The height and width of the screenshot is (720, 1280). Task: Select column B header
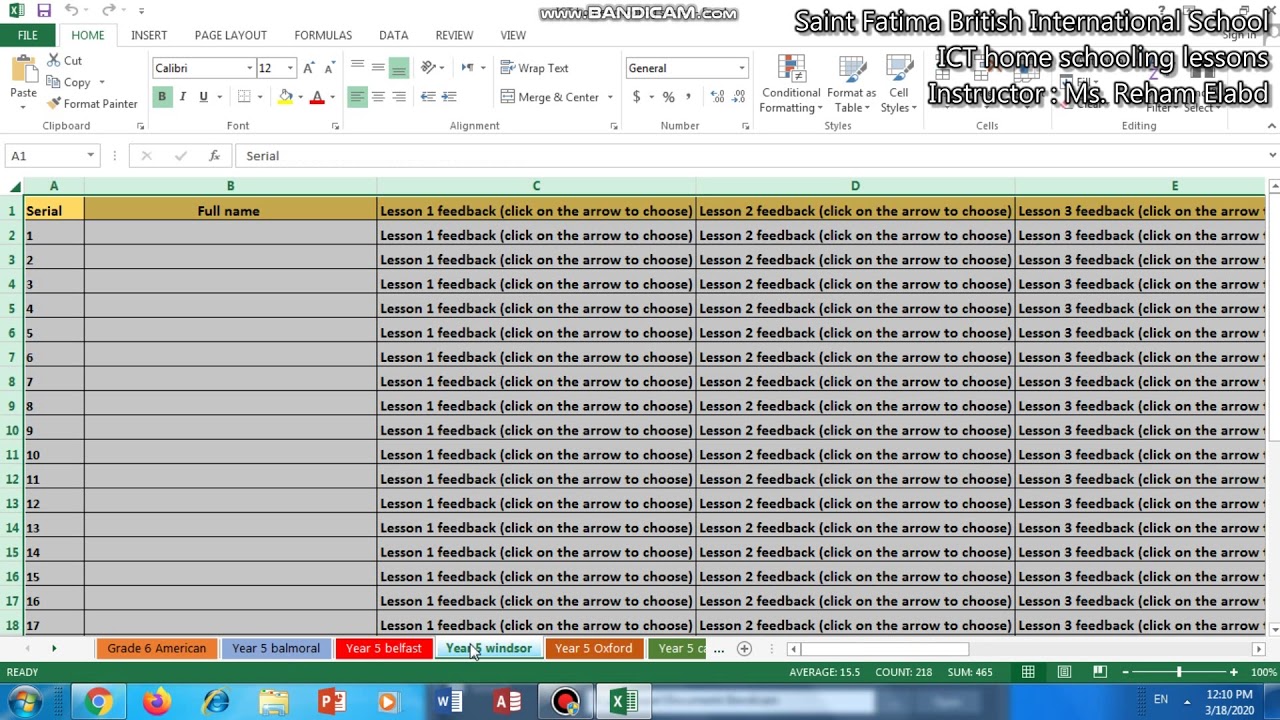point(230,186)
